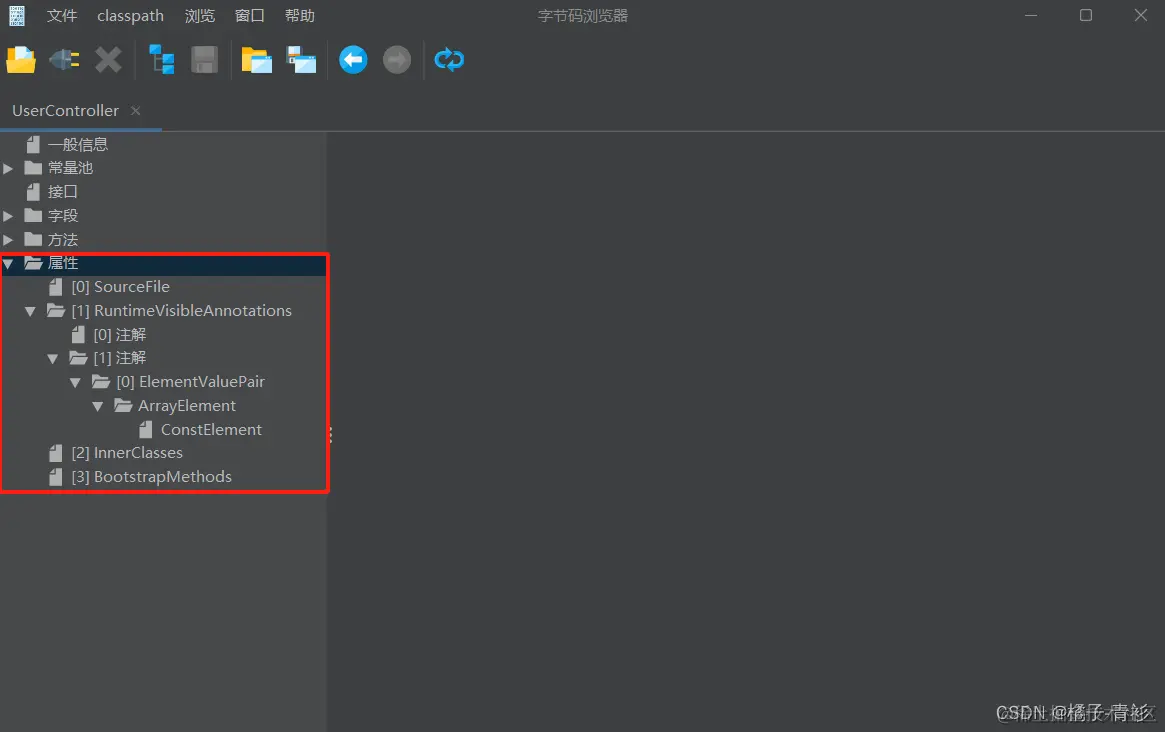This screenshot has width=1165, height=732.
Task: Click the file icon beside 一般信息
Action: (x=33, y=144)
